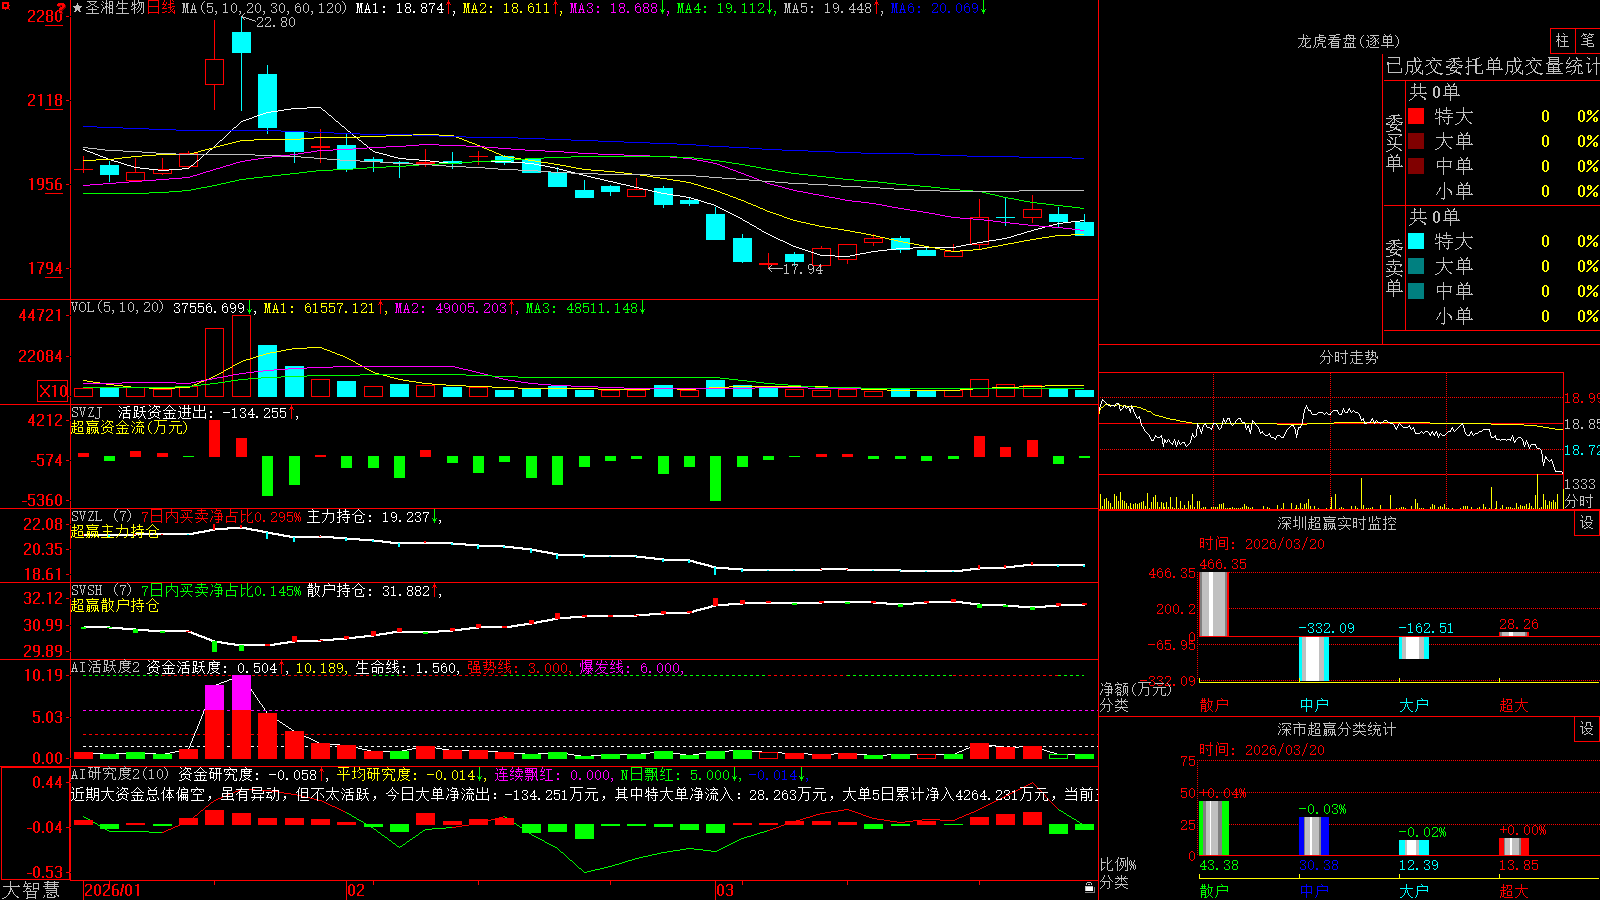Click the AI研究度2(10) indicator name
Screen dimensions: 1600x900
(120, 774)
